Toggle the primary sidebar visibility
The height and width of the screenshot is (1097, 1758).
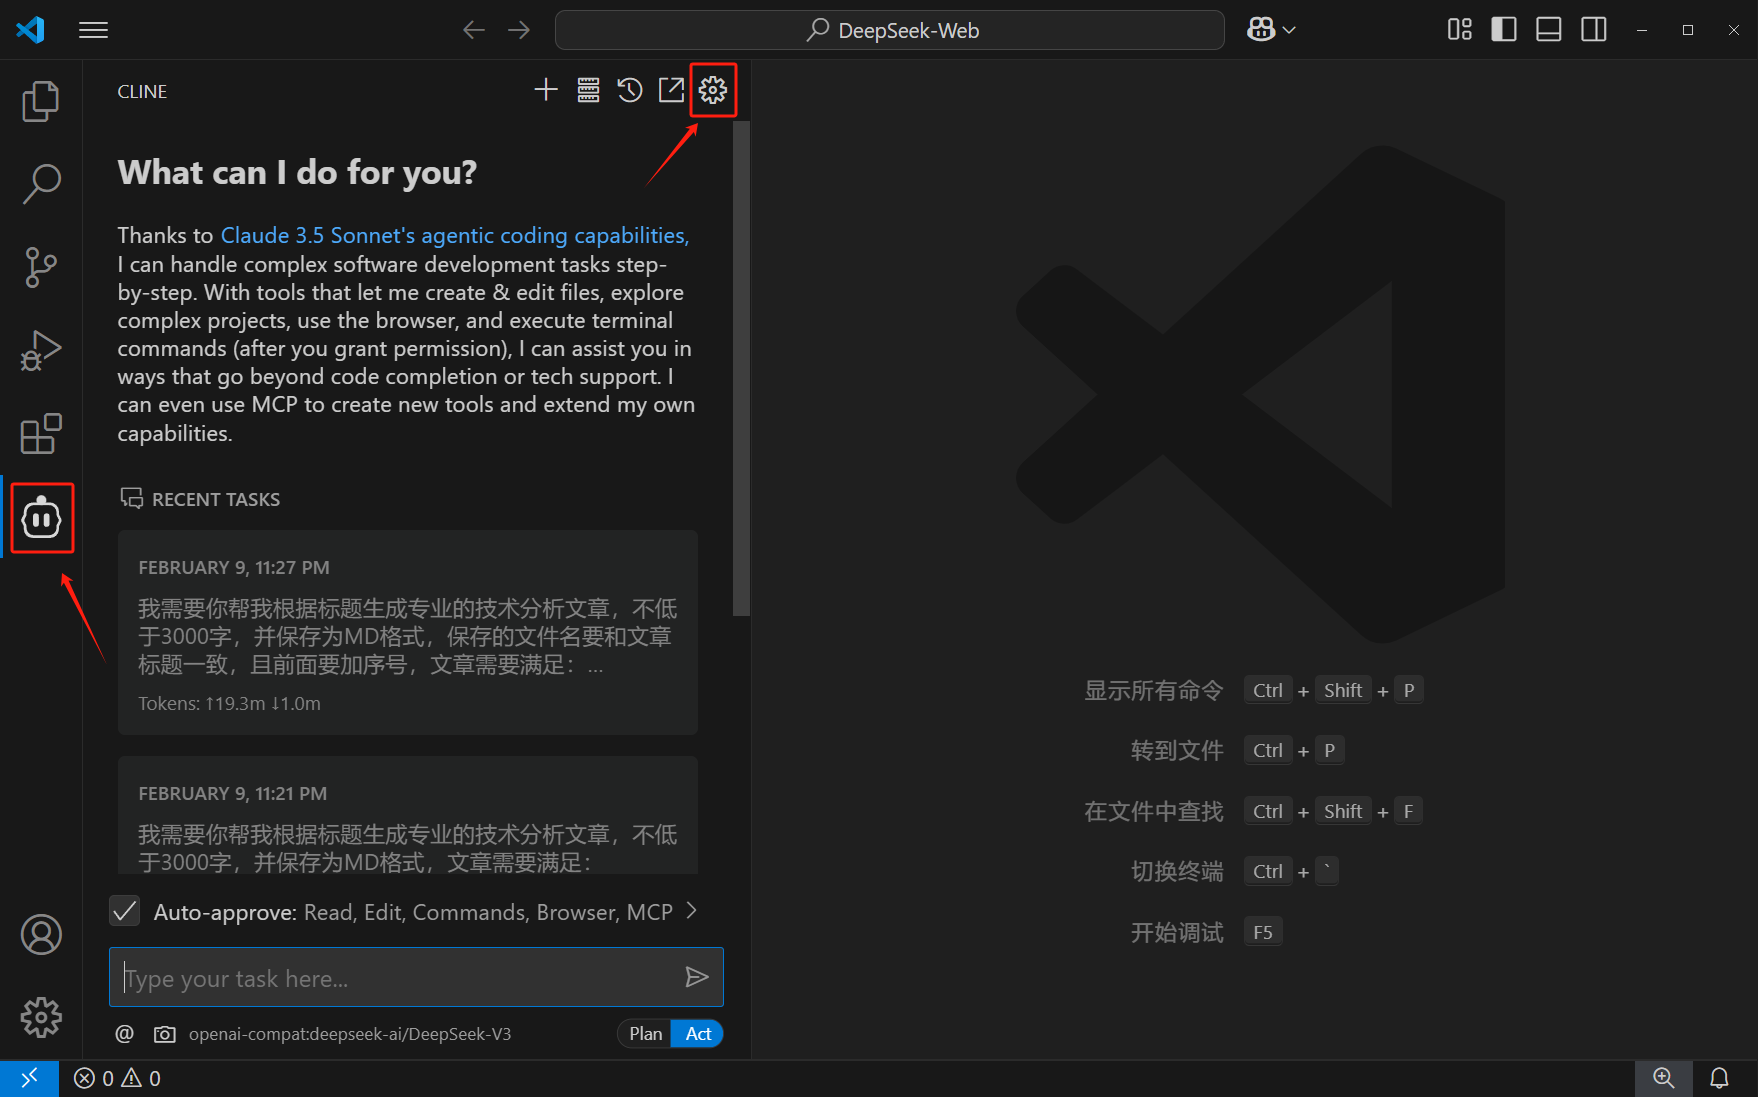[x=1503, y=29]
